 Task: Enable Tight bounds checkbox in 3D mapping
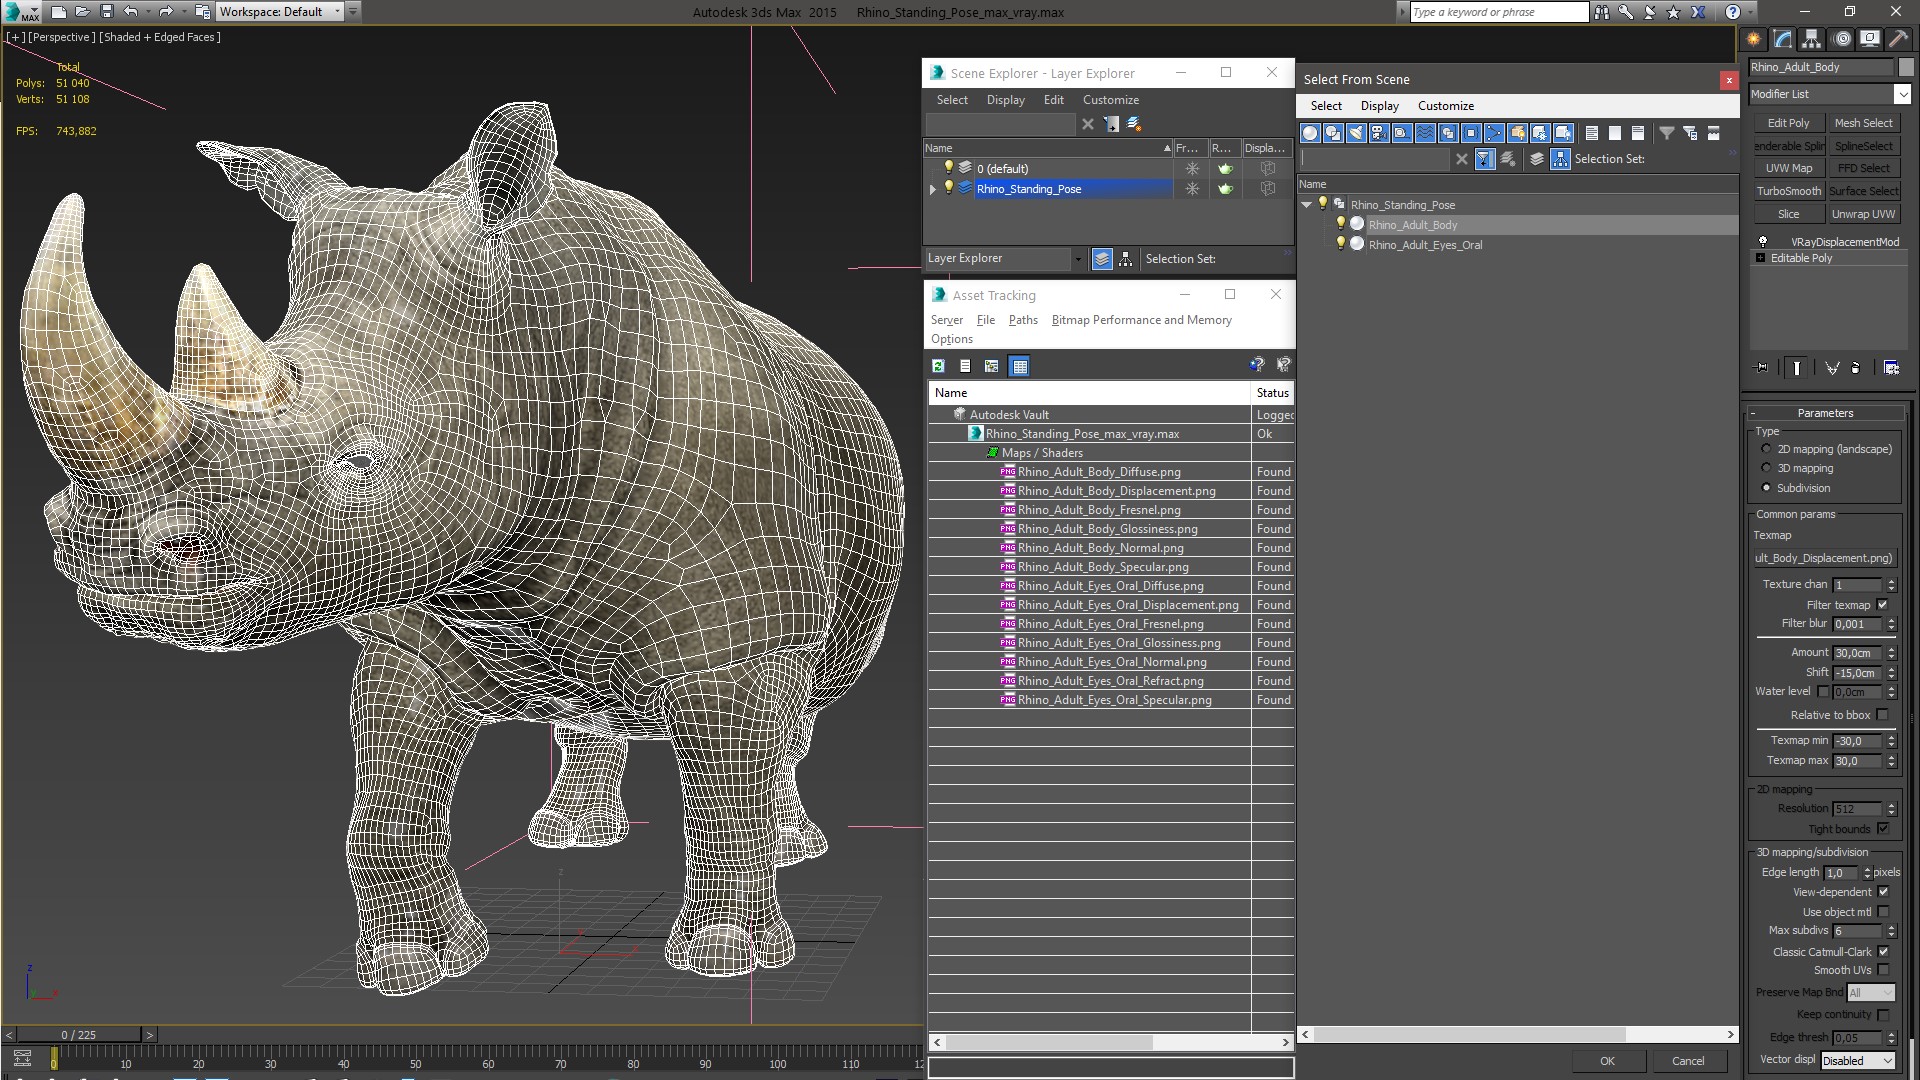tap(1886, 828)
